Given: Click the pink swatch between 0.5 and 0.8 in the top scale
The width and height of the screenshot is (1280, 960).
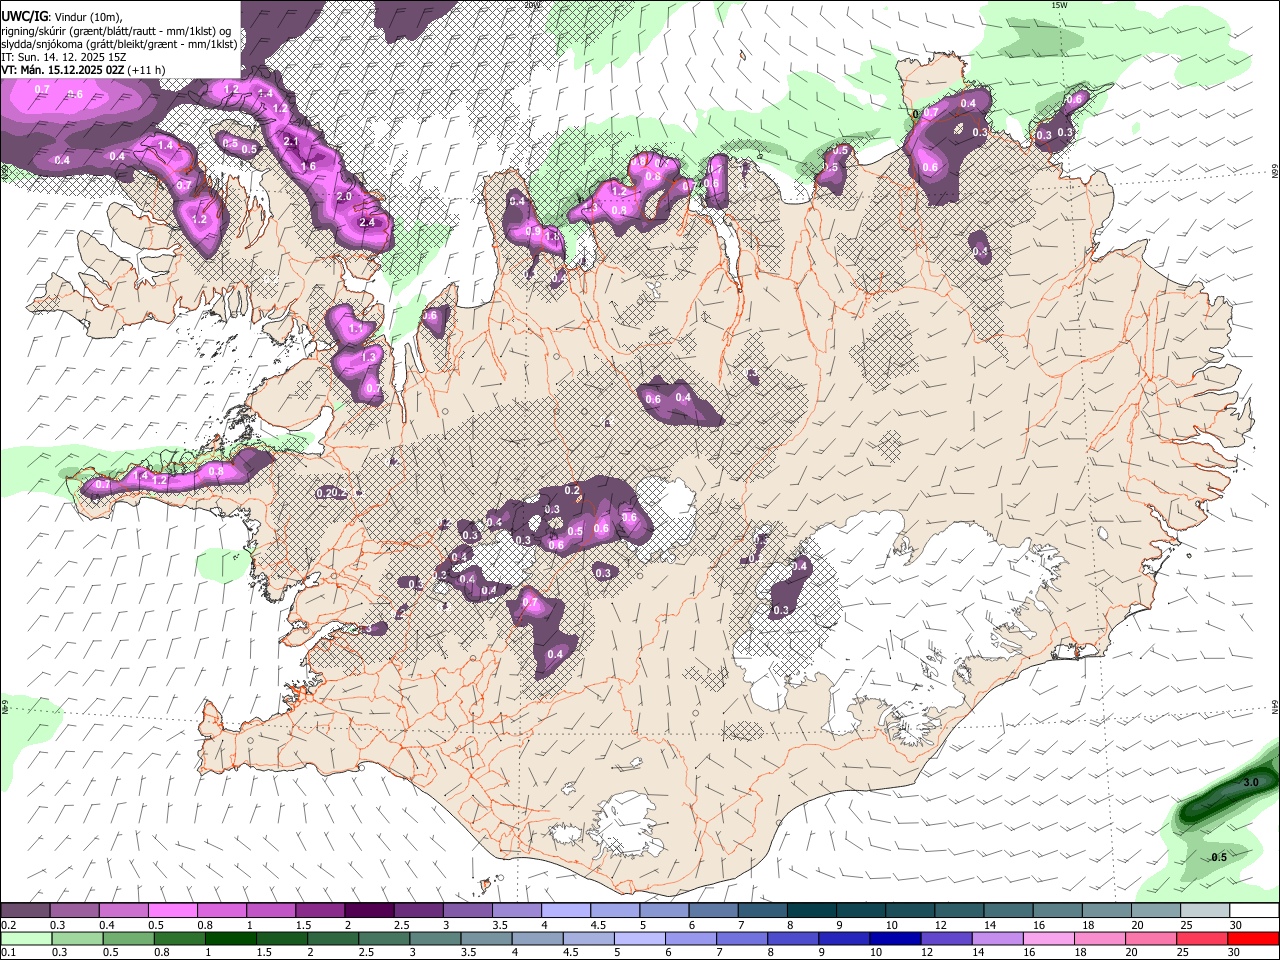Looking at the screenshot, I should click(x=172, y=910).
